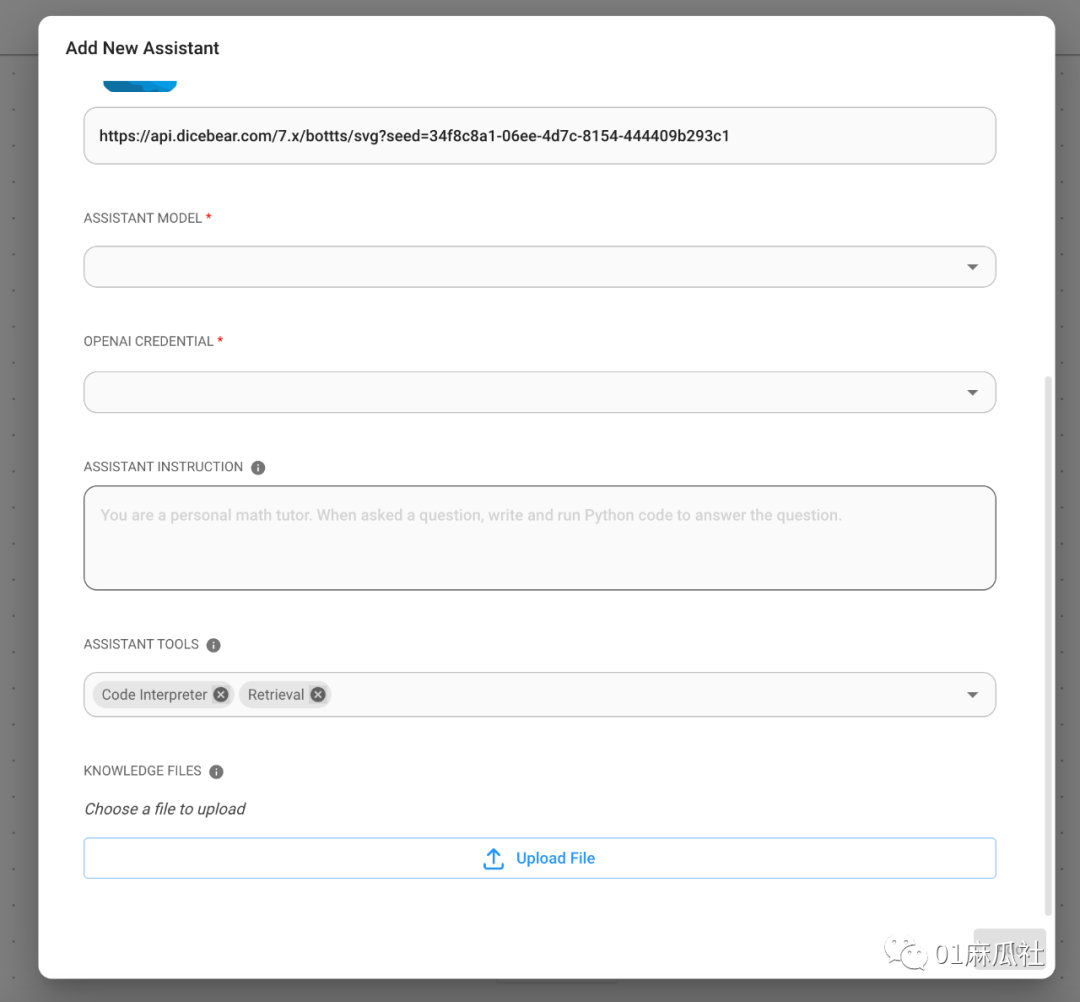Image resolution: width=1080 pixels, height=1002 pixels.
Task: Click the avatar URL input field
Action: [539, 136]
